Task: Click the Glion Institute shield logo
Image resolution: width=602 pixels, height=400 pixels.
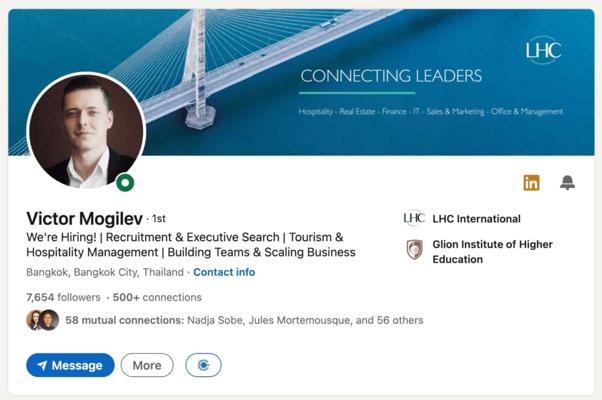Action: pyautogui.click(x=414, y=250)
